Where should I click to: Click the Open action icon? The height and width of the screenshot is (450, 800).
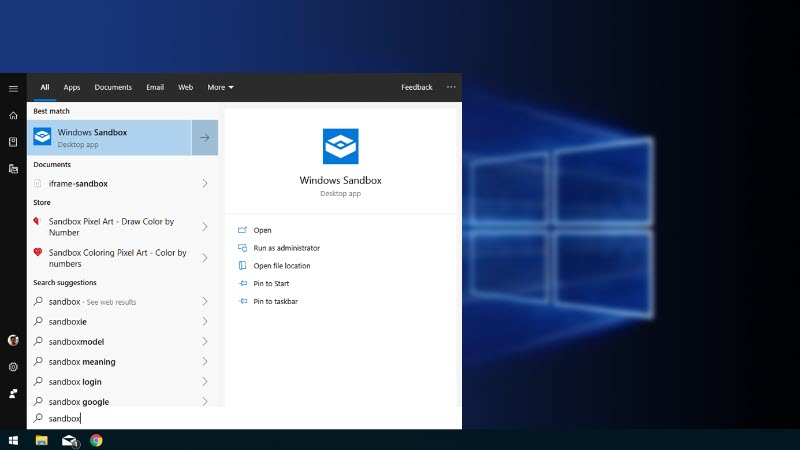[x=242, y=230]
